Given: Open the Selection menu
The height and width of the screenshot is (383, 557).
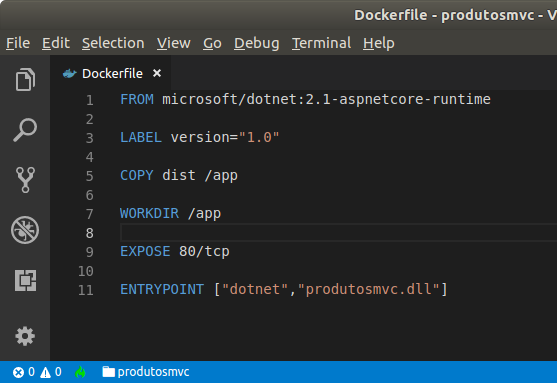Looking at the screenshot, I should point(113,43).
